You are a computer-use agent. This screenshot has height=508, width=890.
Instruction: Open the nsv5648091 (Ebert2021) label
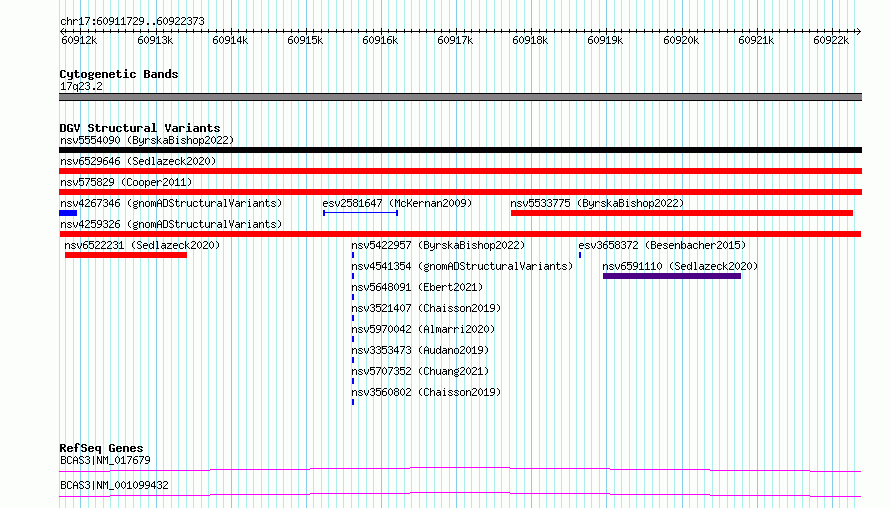[x=417, y=287]
